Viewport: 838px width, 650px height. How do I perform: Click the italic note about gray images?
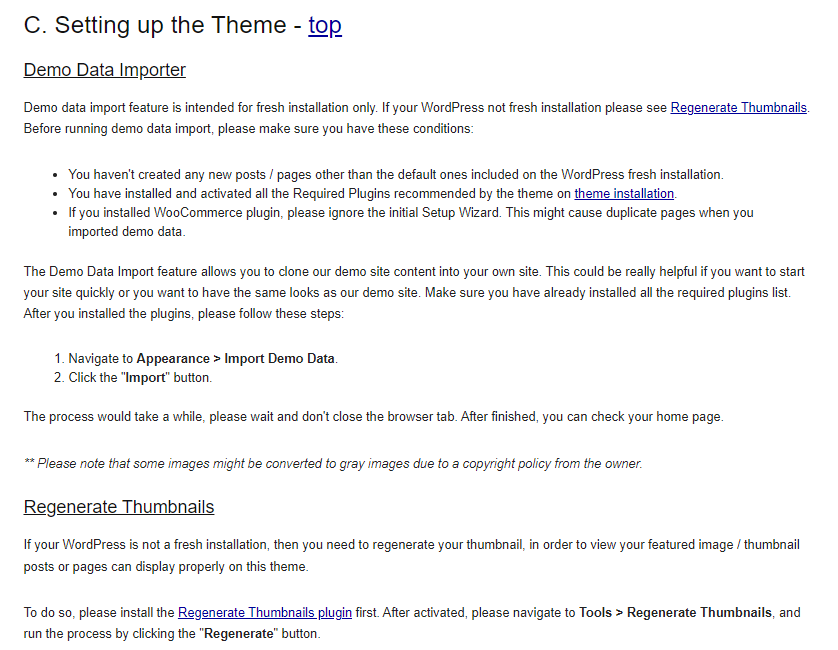(x=333, y=464)
